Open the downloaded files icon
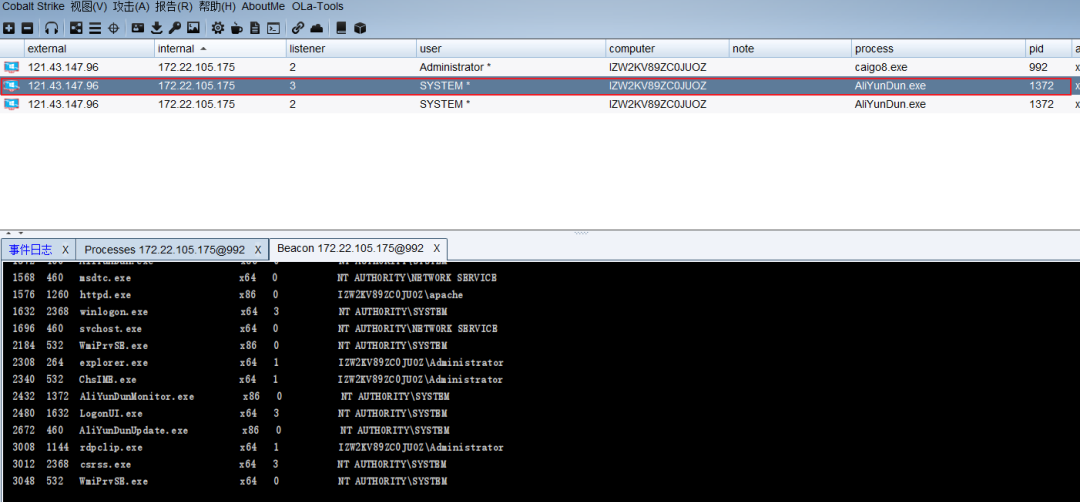Image resolution: width=1080 pixels, height=502 pixels. pos(156,28)
